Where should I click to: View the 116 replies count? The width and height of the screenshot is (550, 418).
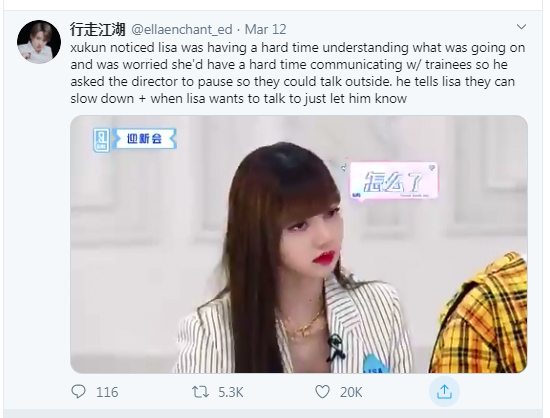107,392
